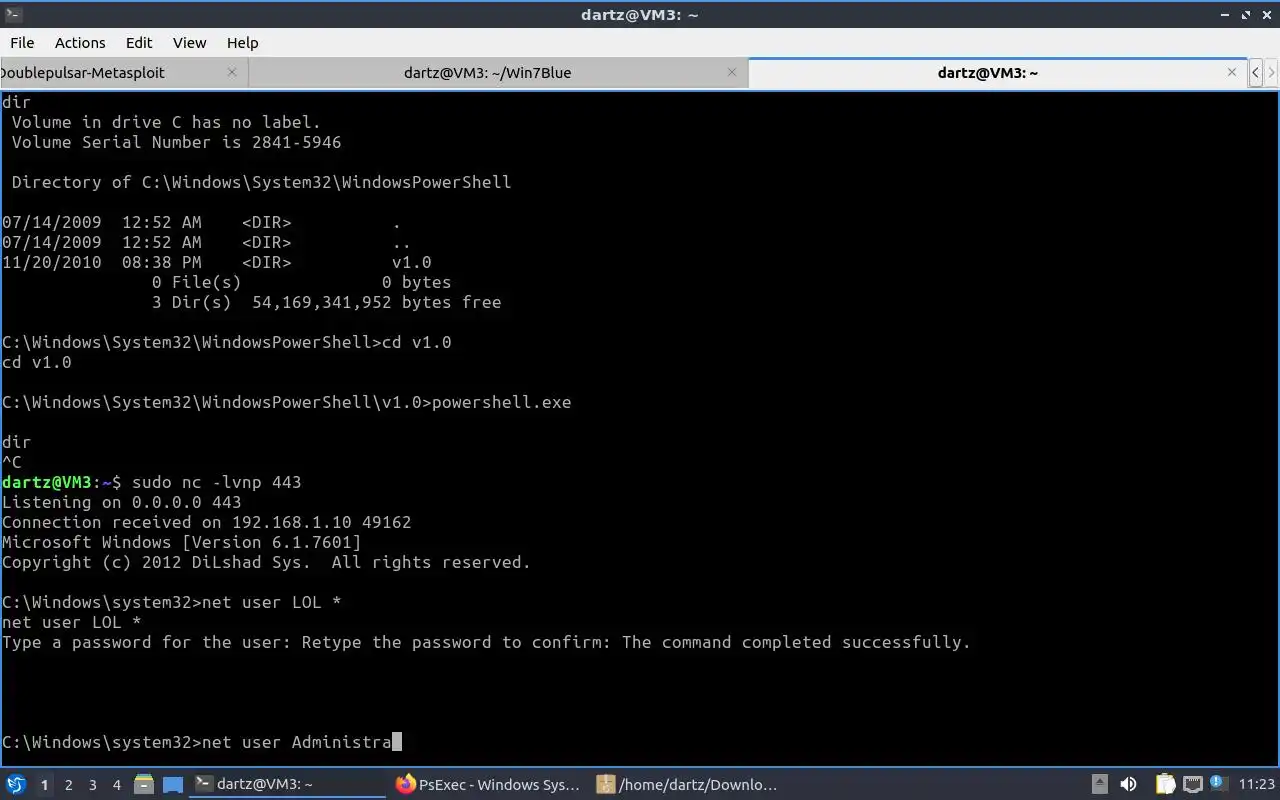Viewport: 1280px width, 800px height.
Task: Open the Edit menu
Action: (x=139, y=42)
